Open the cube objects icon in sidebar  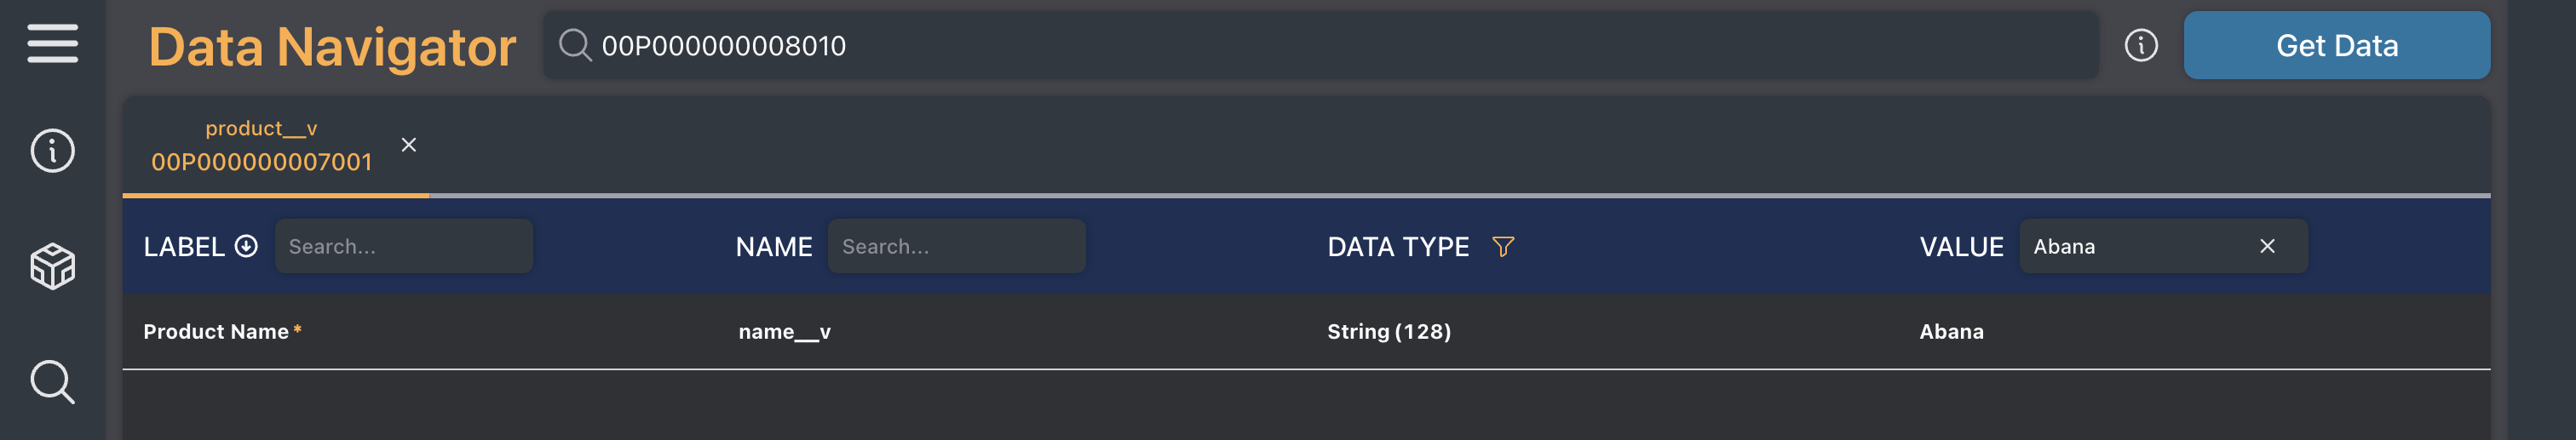[52, 267]
